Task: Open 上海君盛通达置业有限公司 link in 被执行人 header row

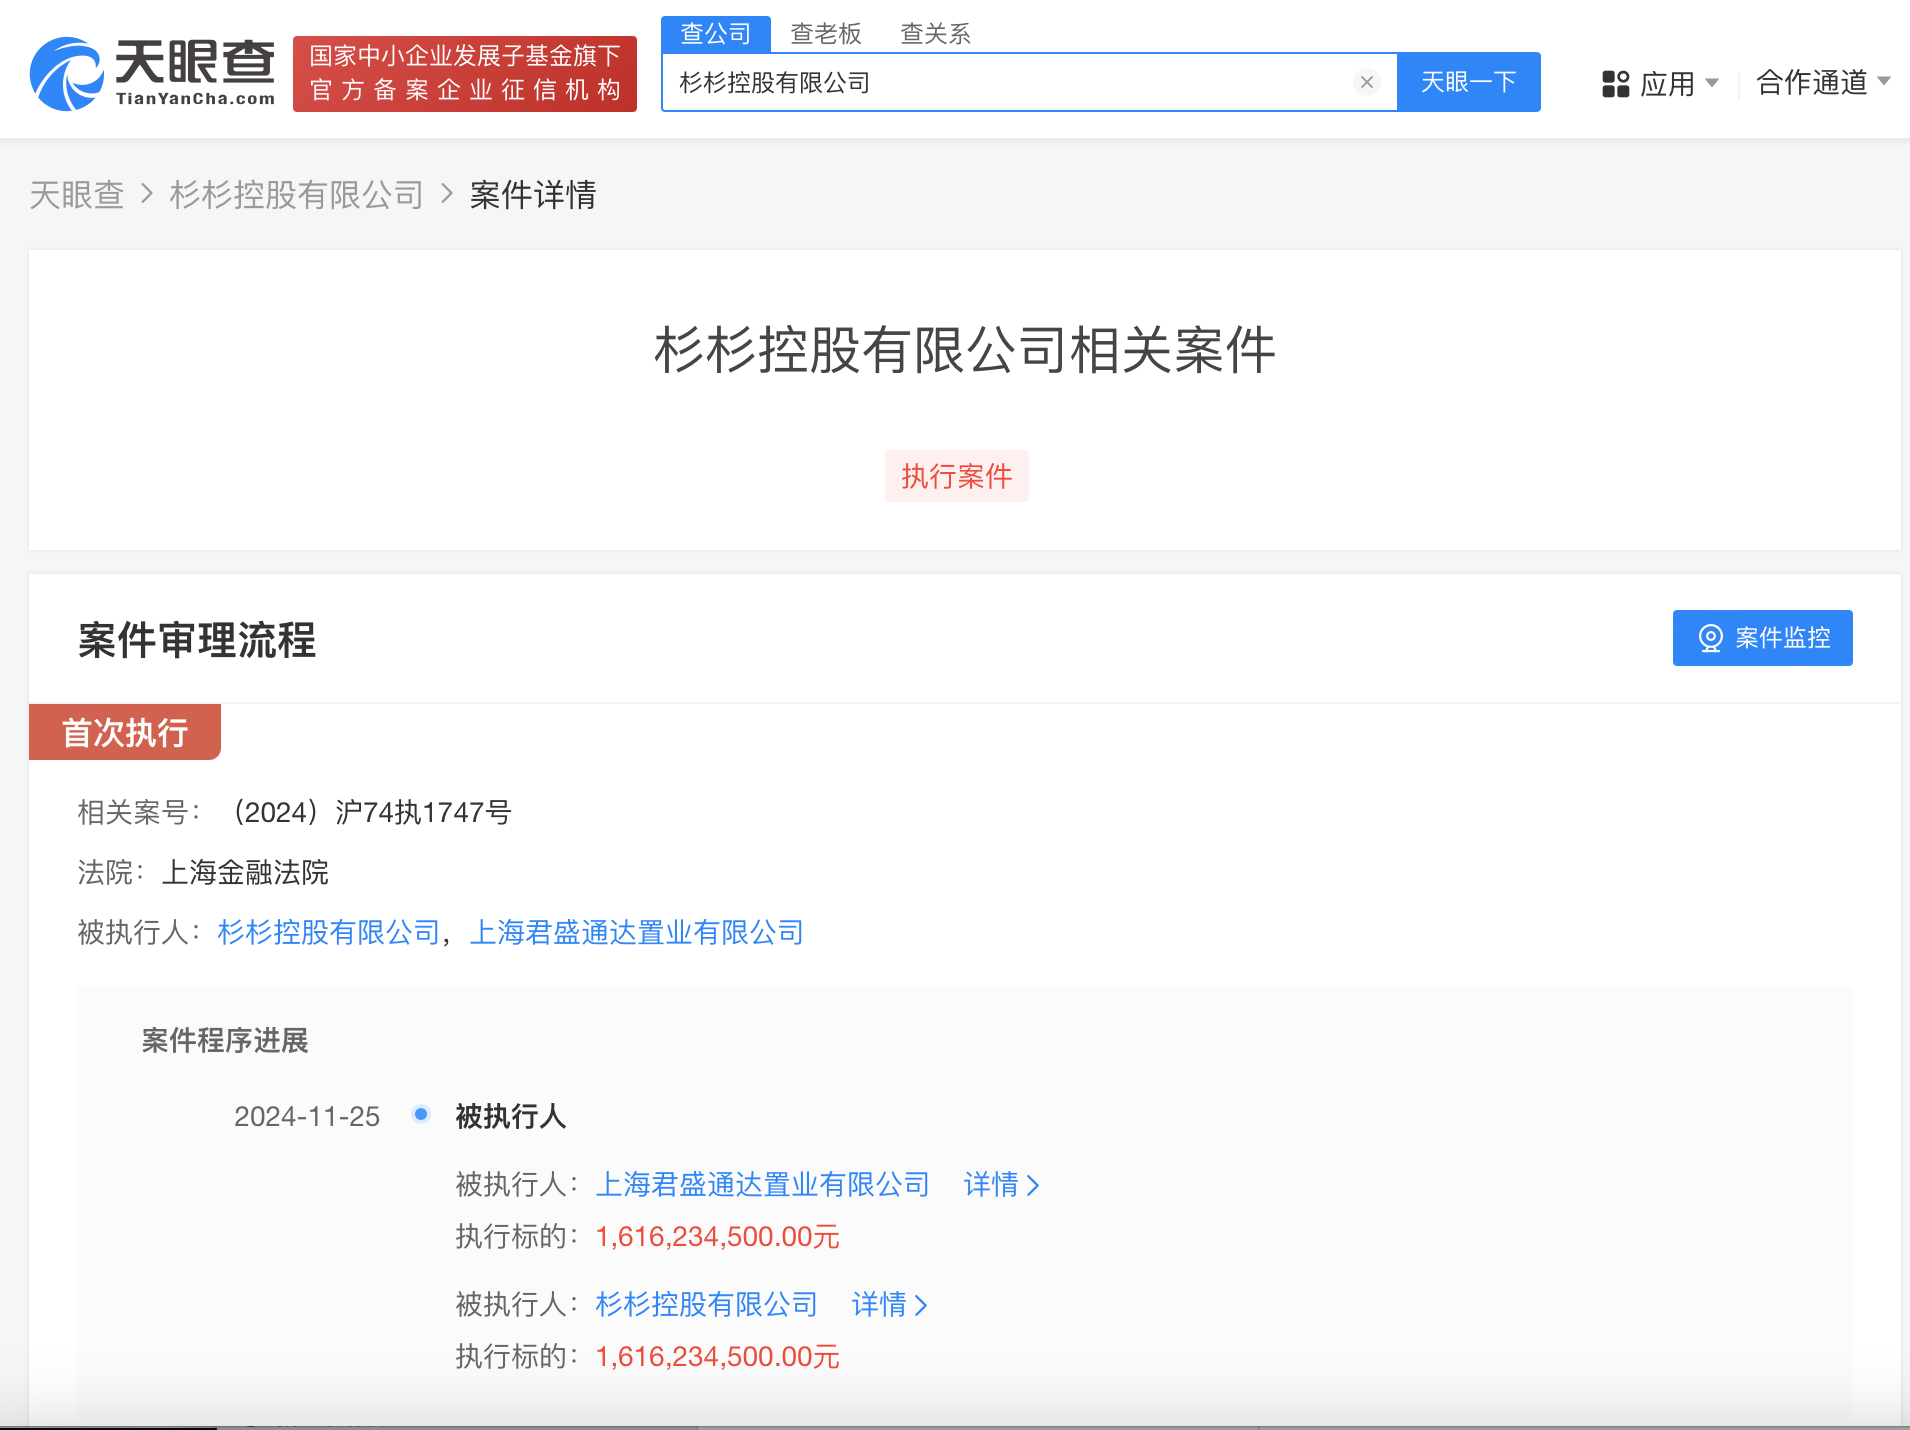Action: (x=637, y=932)
